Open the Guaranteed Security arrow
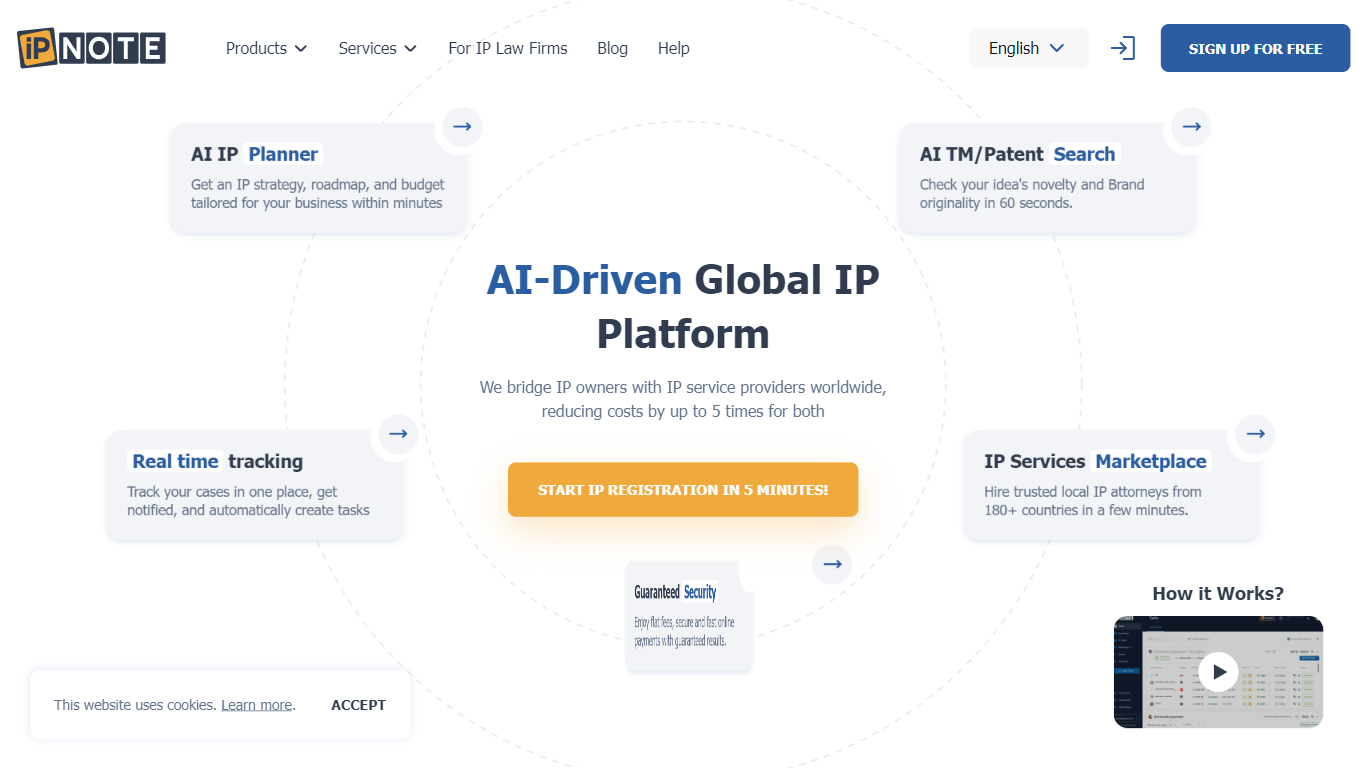1366x768 pixels. pyautogui.click(x=832, y=564)
